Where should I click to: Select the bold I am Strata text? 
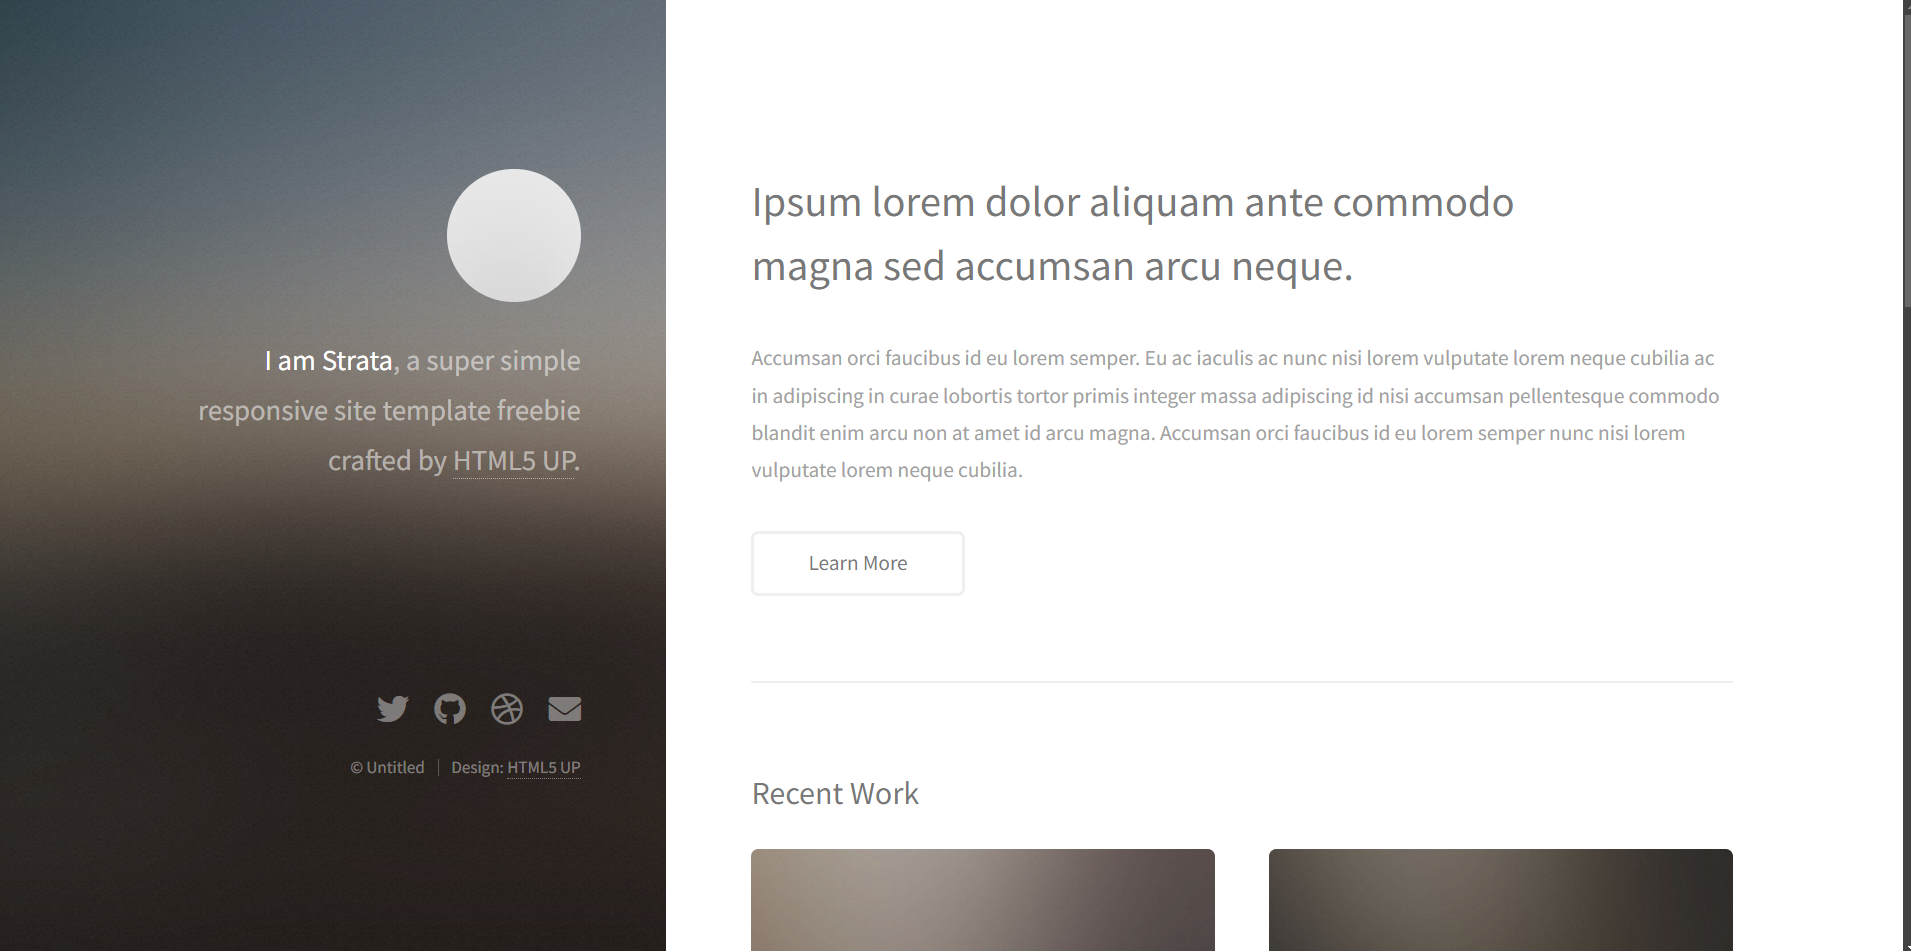328,361
